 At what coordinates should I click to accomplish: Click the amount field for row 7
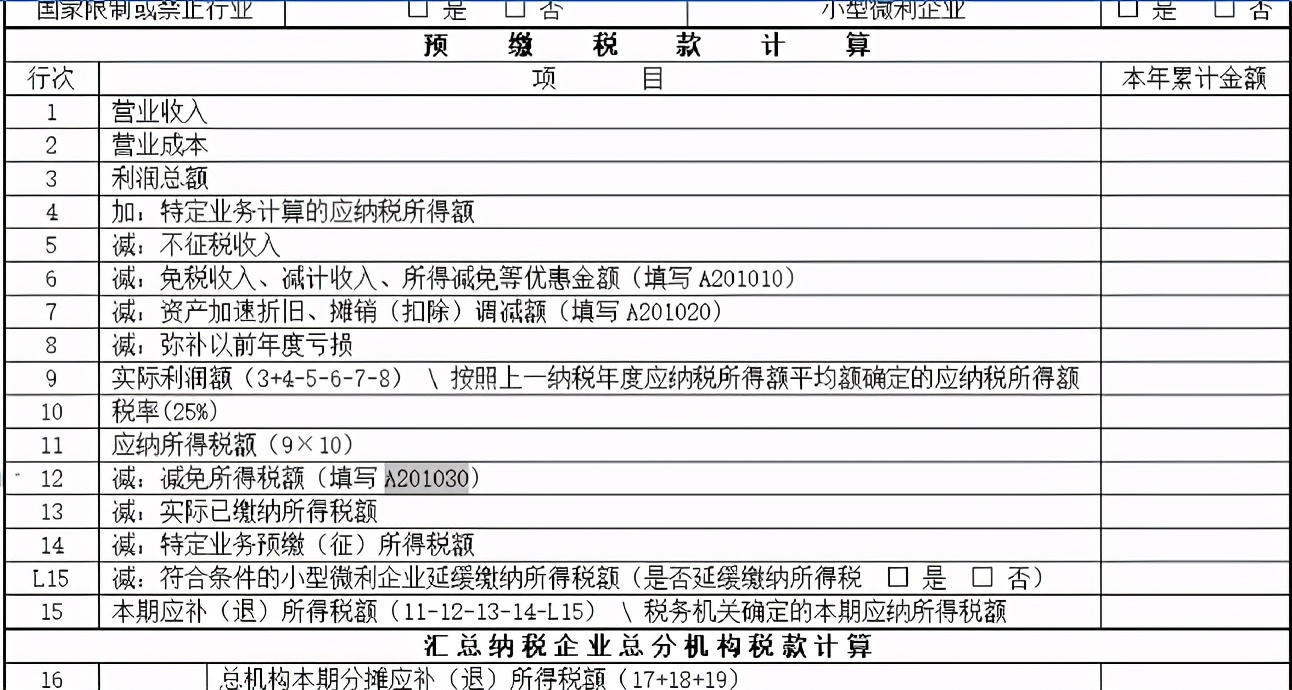[1194, 311]
